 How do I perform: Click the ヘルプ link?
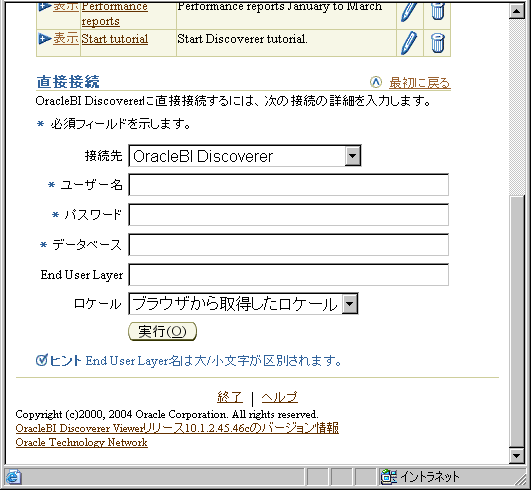[x=279, y=397]
